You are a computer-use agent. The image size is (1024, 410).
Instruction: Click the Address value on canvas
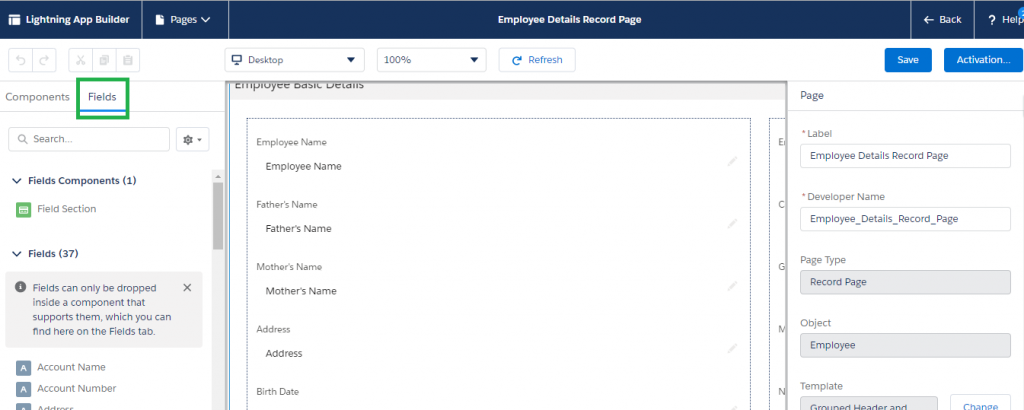[284, 353]
